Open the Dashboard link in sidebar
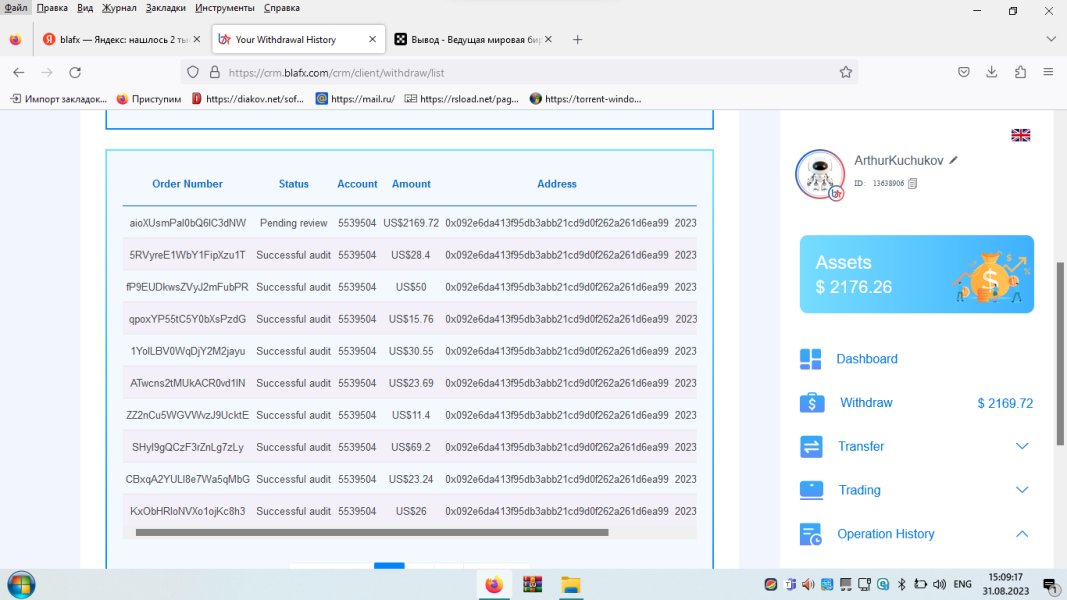This screenshot has width=1067, height=600. point(866,359)
